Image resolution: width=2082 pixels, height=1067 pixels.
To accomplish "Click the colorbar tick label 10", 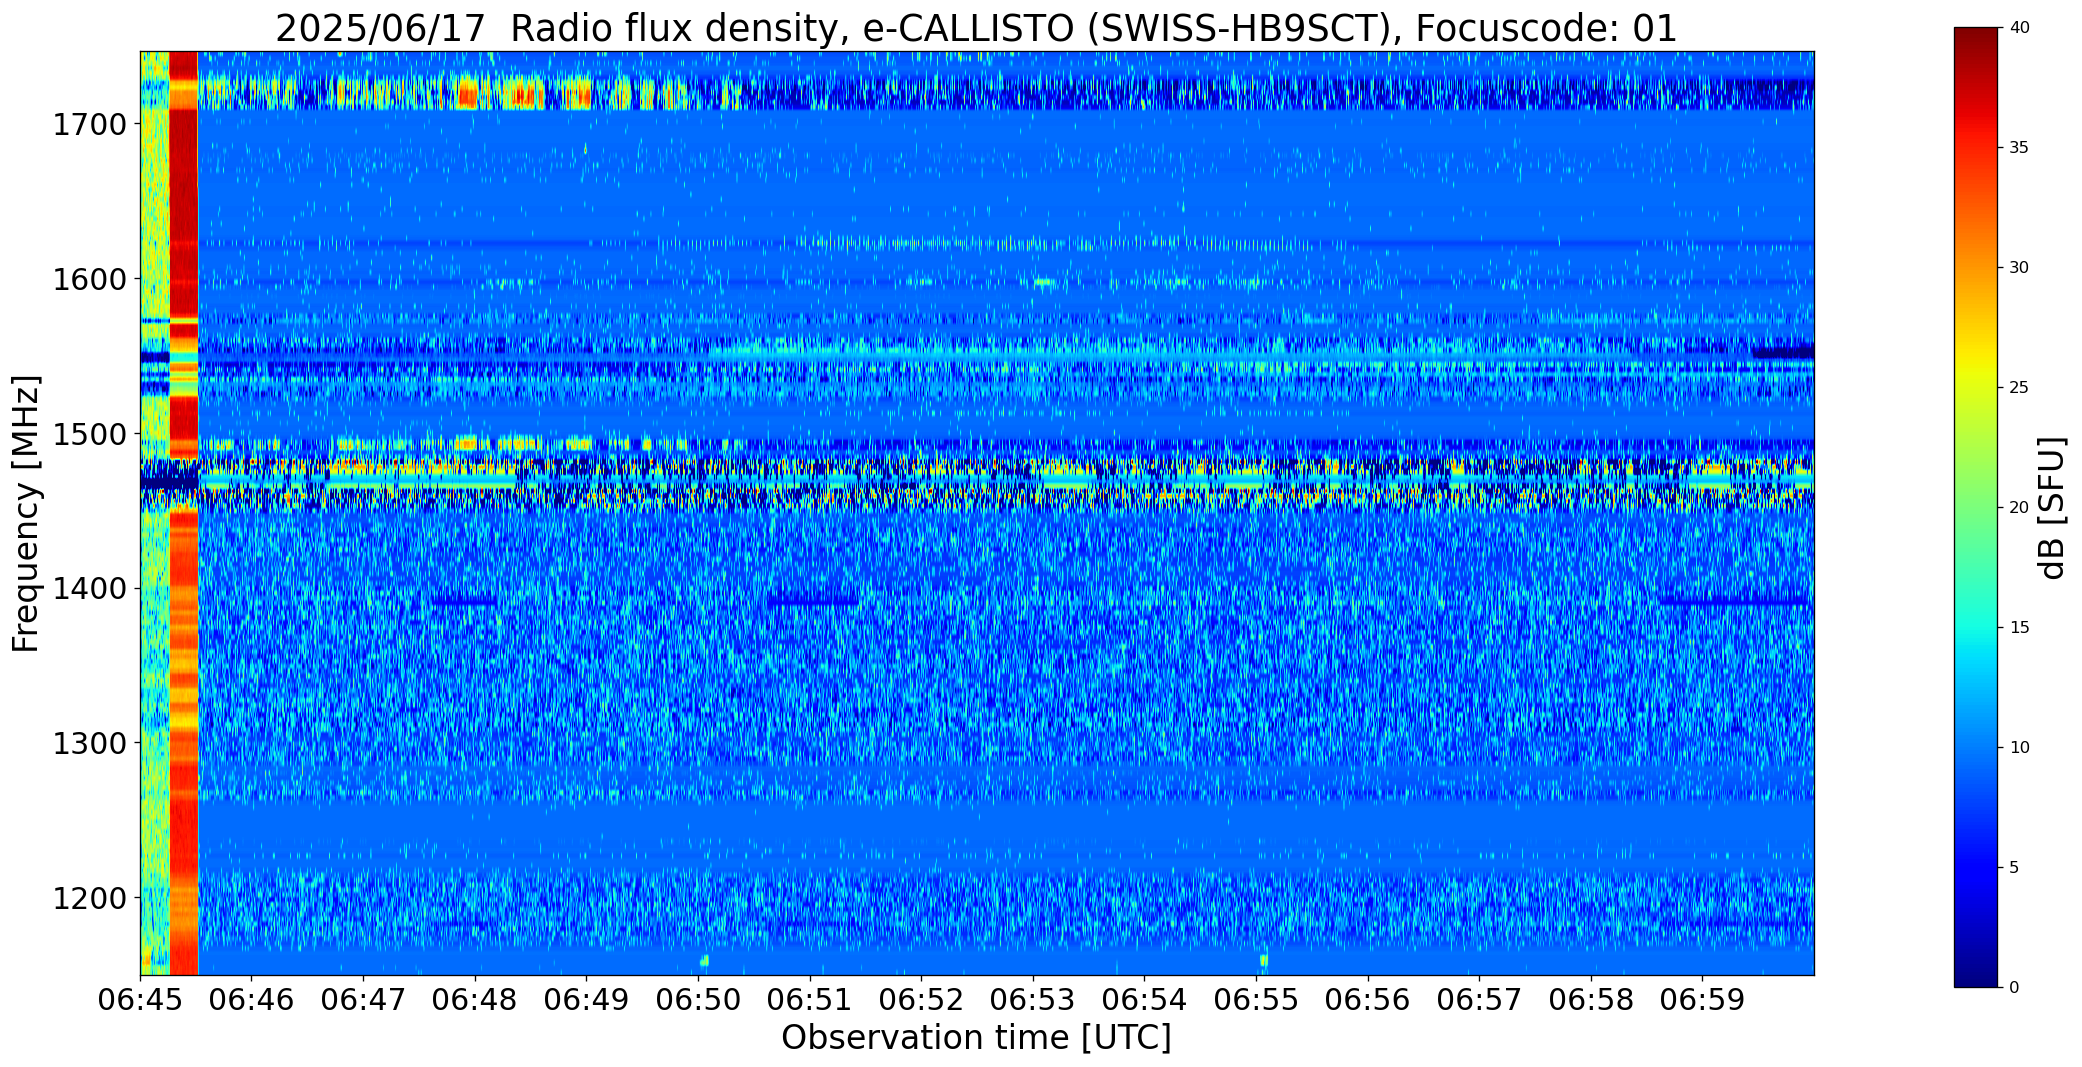I will [x=2019, y=748].
